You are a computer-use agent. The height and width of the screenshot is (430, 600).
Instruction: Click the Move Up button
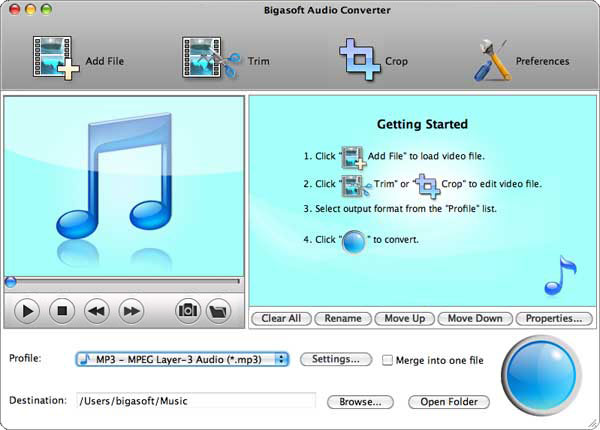point(405,318)
